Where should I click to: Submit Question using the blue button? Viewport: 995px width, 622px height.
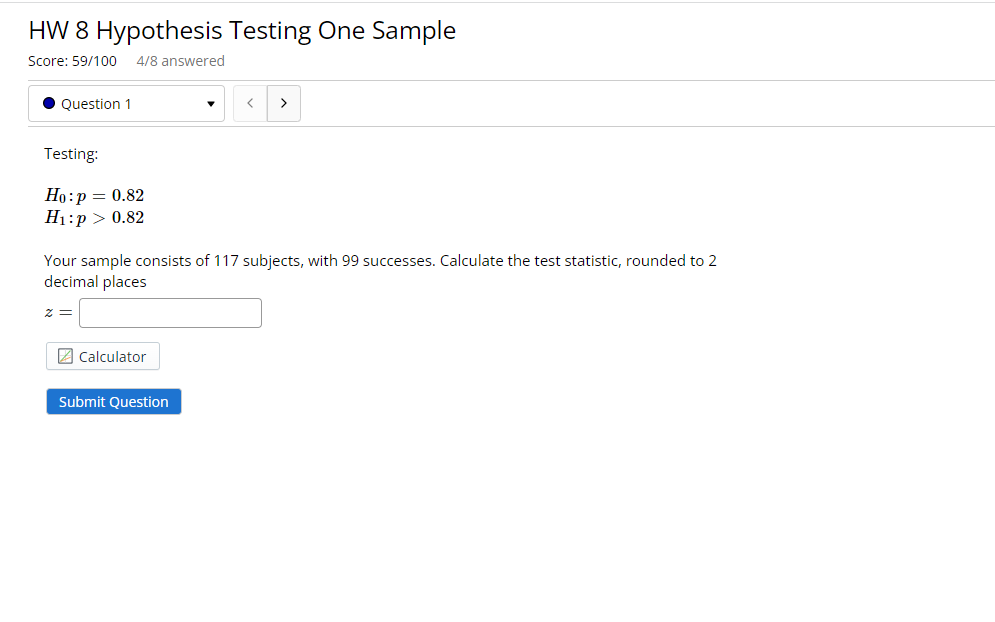click(114, 402)
